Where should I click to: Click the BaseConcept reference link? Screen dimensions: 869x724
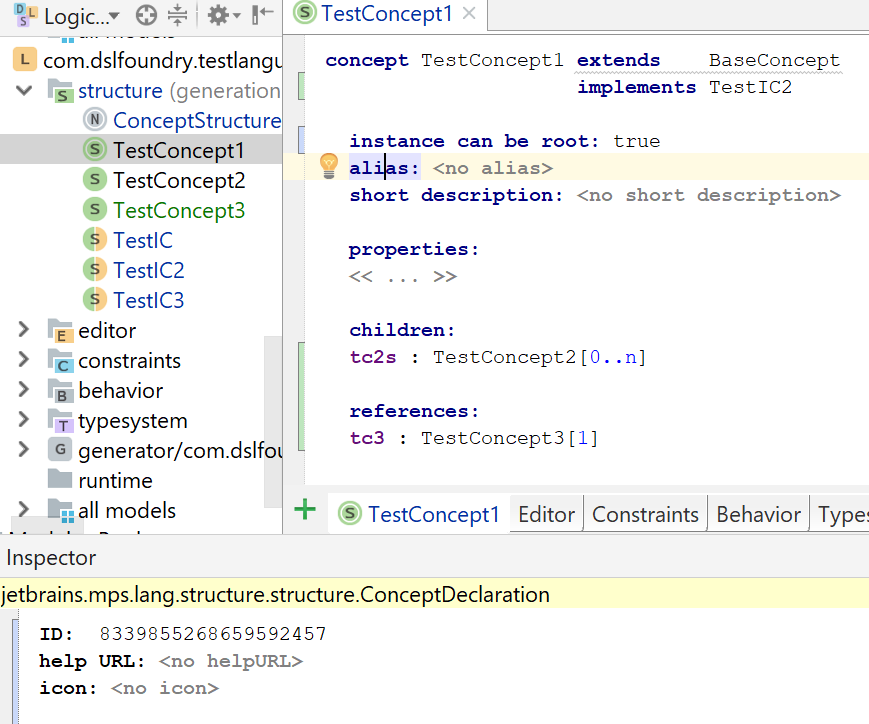point(774,61)
